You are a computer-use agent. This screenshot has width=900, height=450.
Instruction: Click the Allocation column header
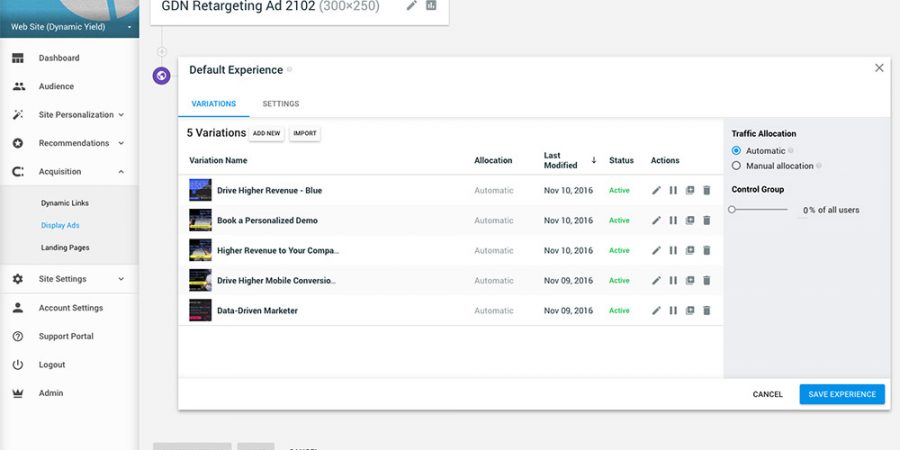(493, 161)
